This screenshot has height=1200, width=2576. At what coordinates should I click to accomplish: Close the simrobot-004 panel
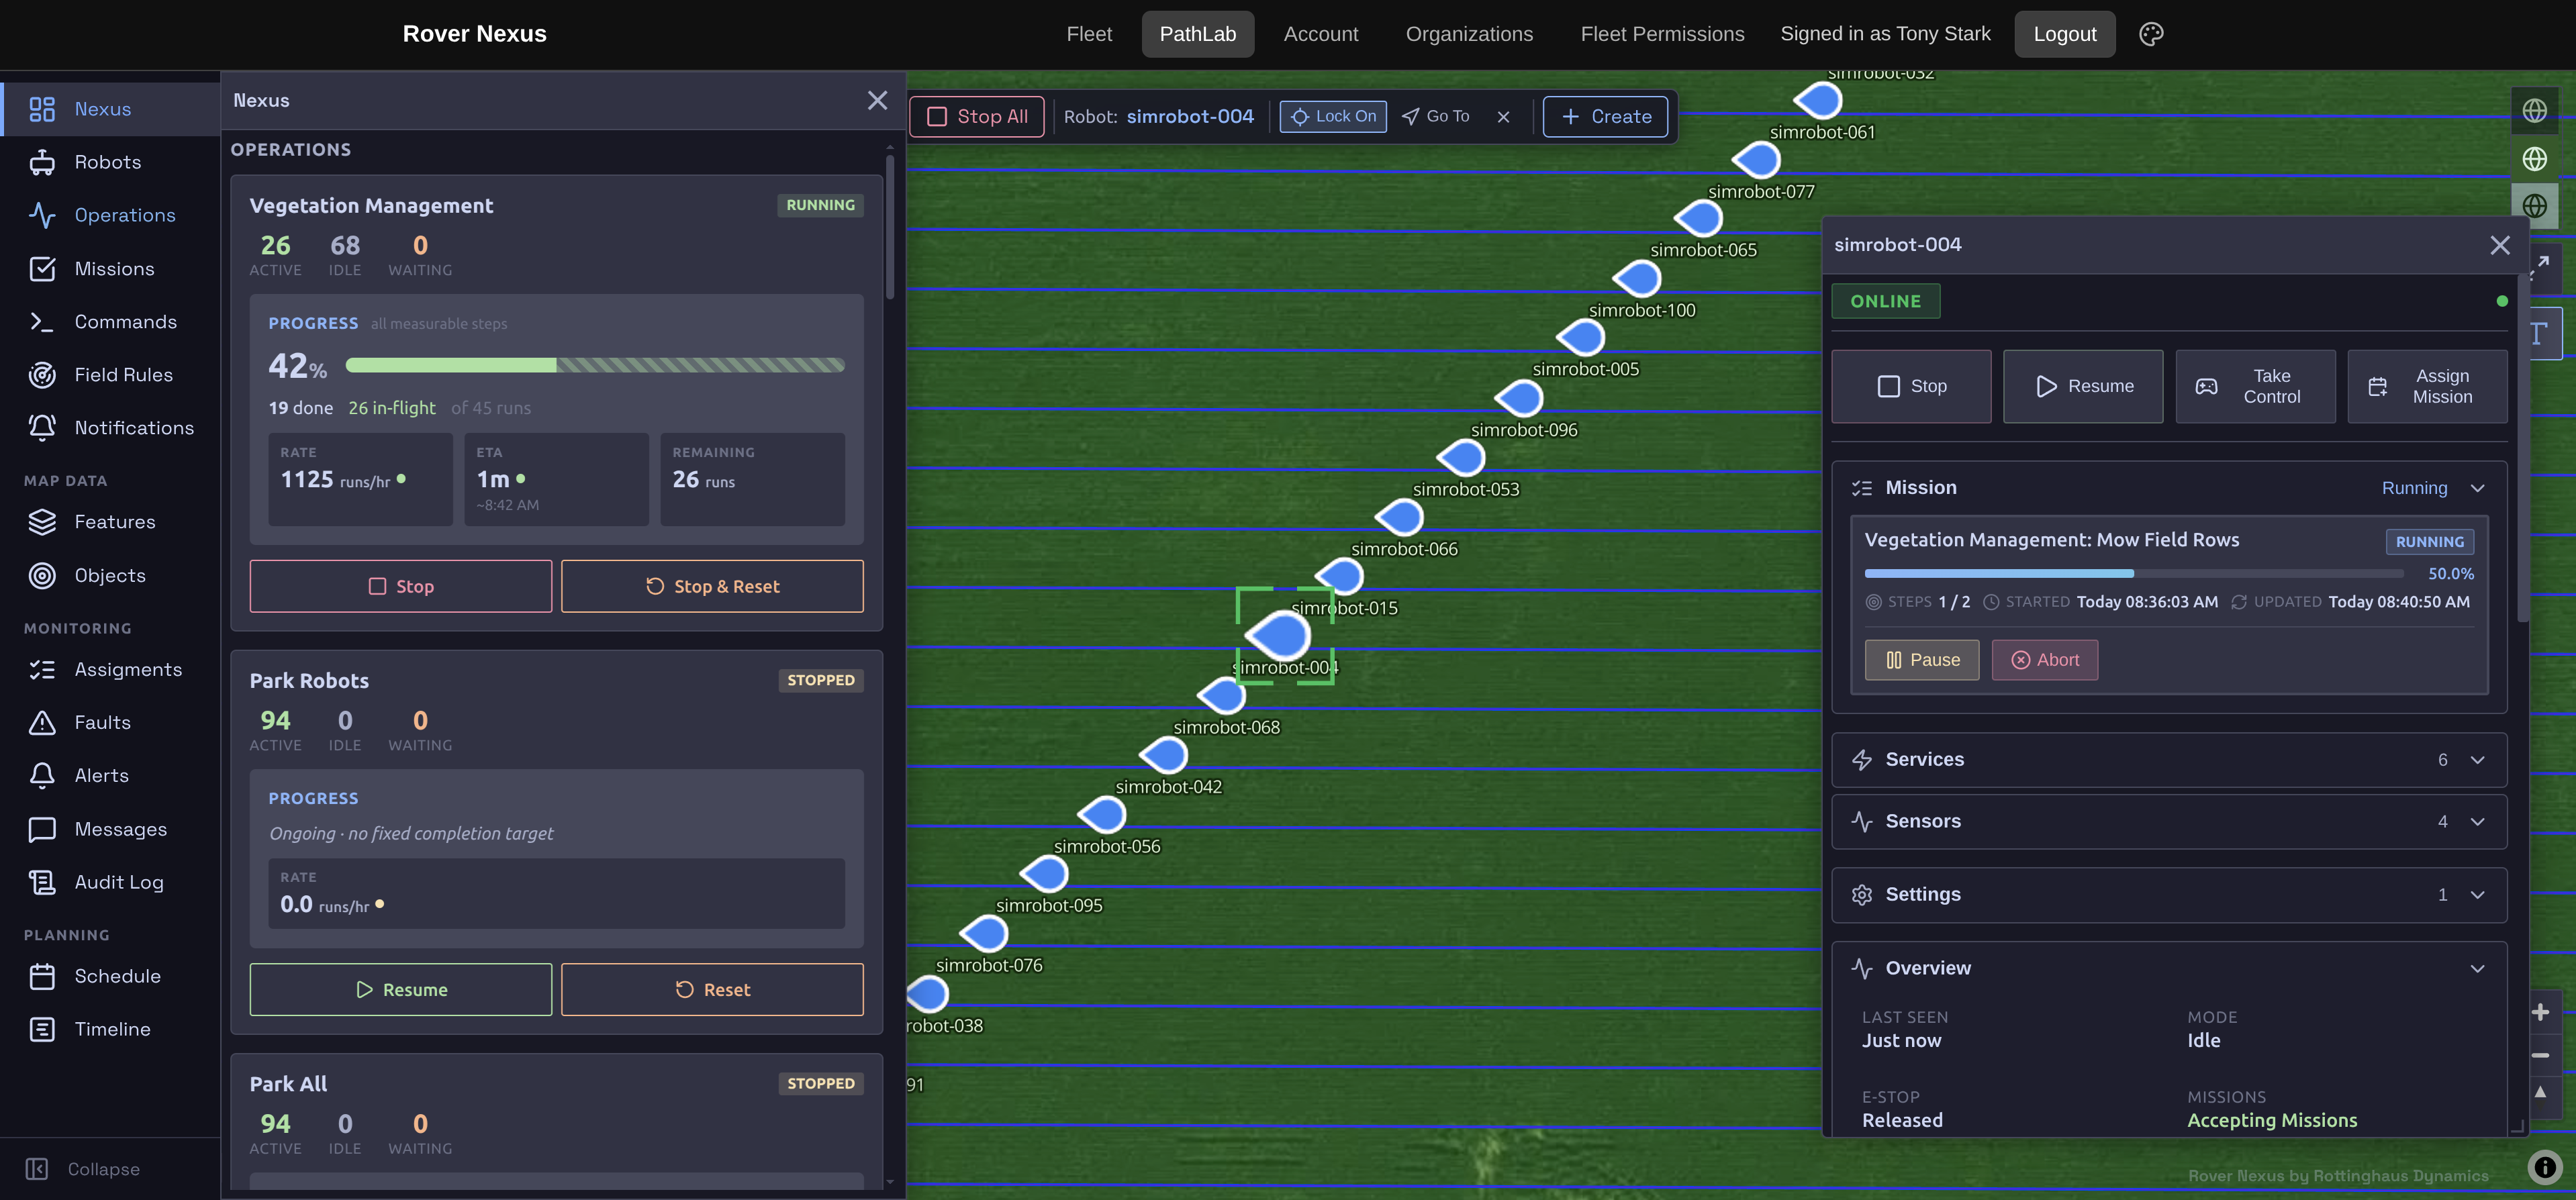2500,245
